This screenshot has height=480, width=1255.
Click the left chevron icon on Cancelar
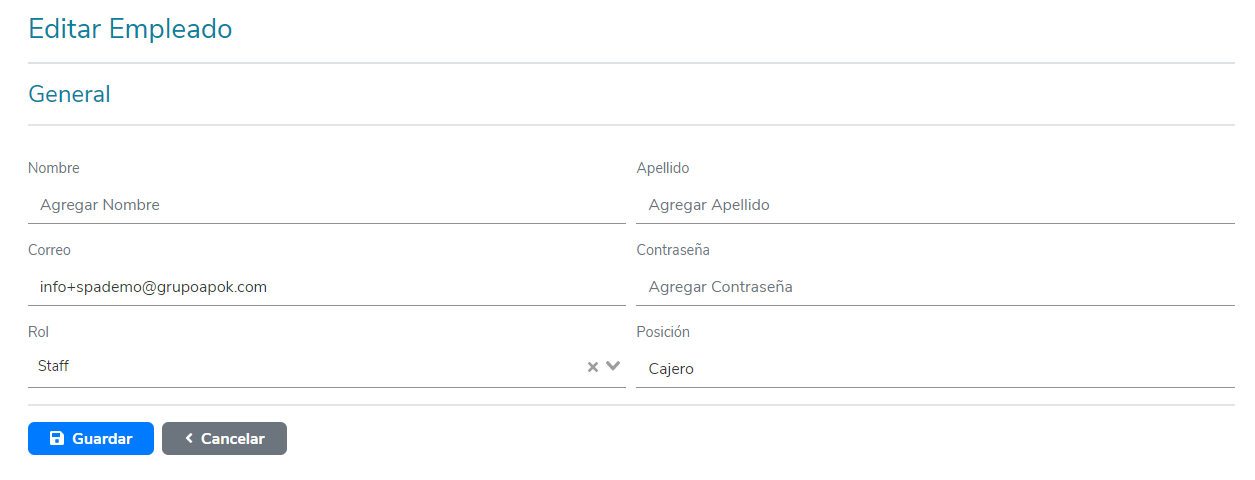click(x=188, y=439)
